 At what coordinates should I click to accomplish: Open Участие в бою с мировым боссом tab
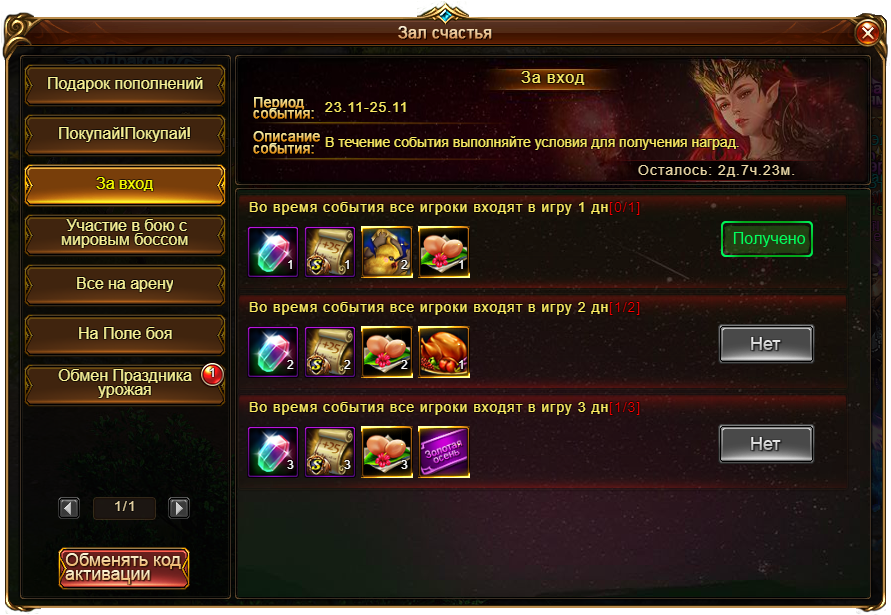[125, 234]
